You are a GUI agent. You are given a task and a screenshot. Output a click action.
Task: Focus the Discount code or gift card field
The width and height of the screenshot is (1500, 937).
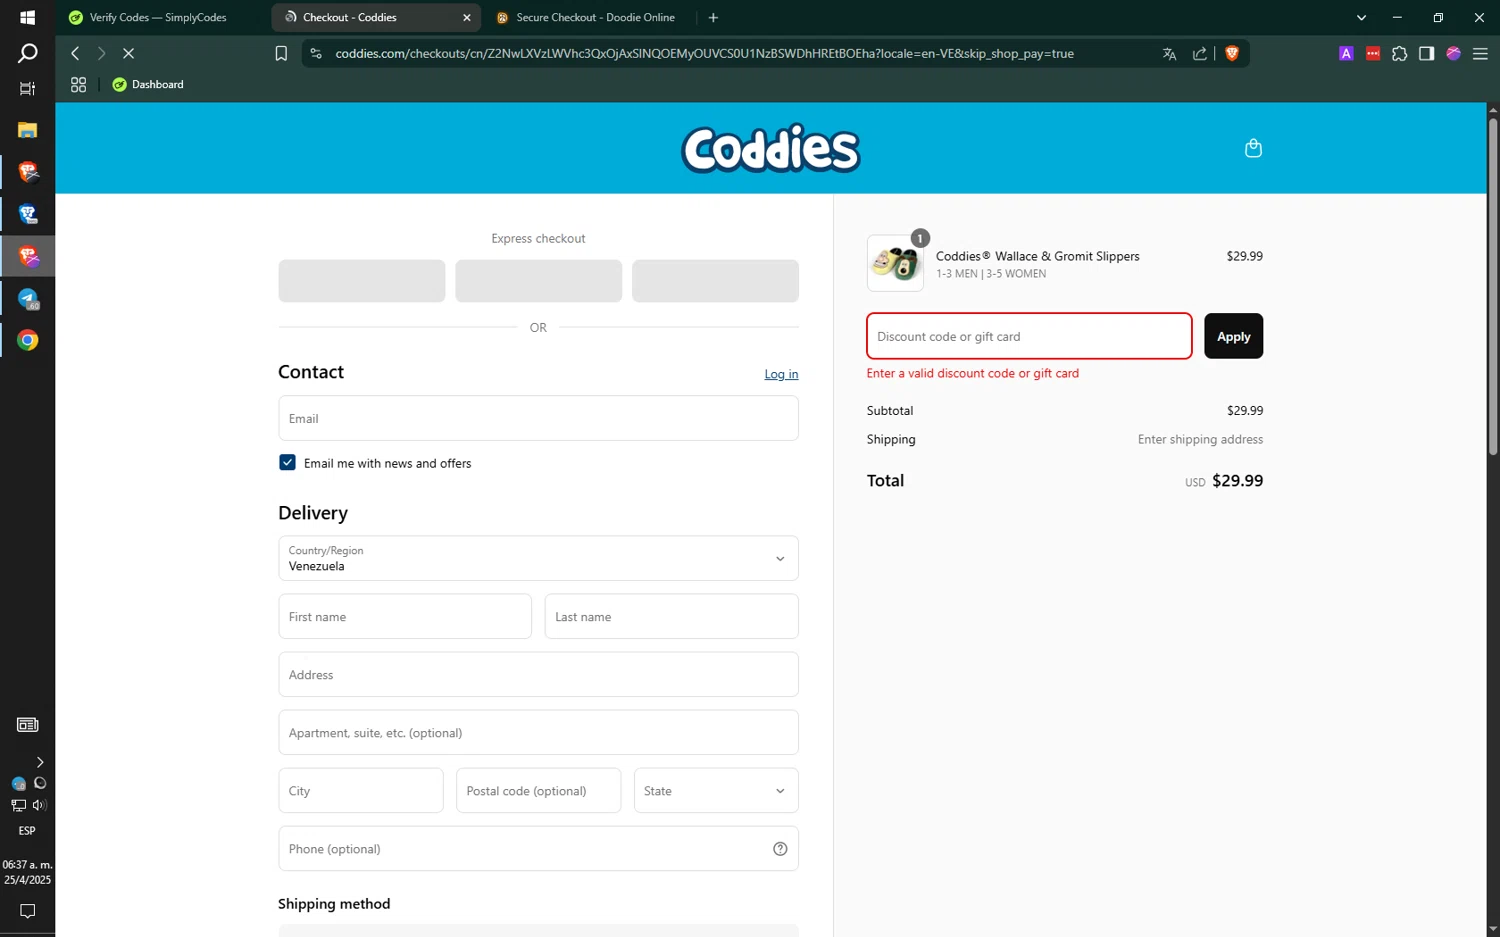pyautogui.click(x=1029, y=336)
